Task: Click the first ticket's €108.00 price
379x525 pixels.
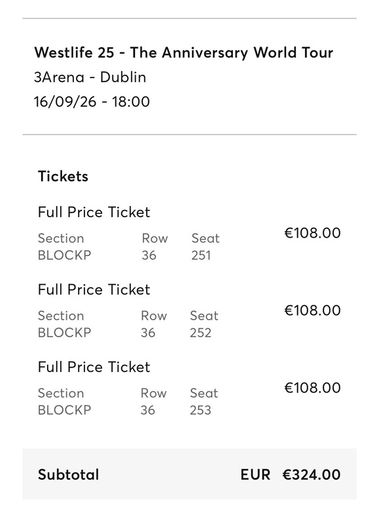Action: [x=312, y=233]
